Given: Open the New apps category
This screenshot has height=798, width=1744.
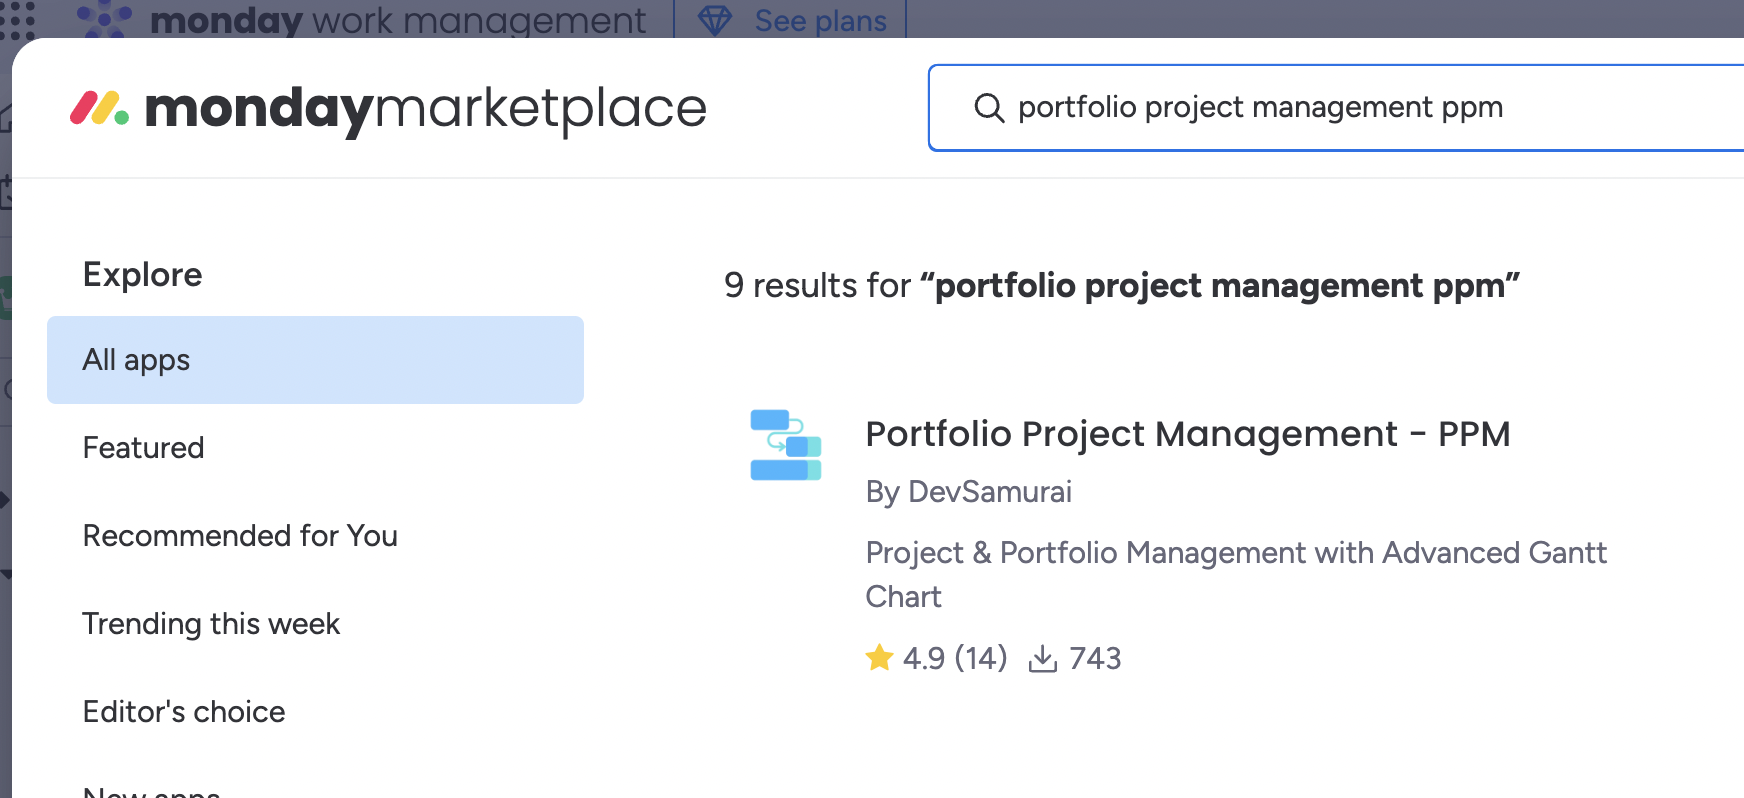Looking at the screenshot, I should click(x=152, y=792).
